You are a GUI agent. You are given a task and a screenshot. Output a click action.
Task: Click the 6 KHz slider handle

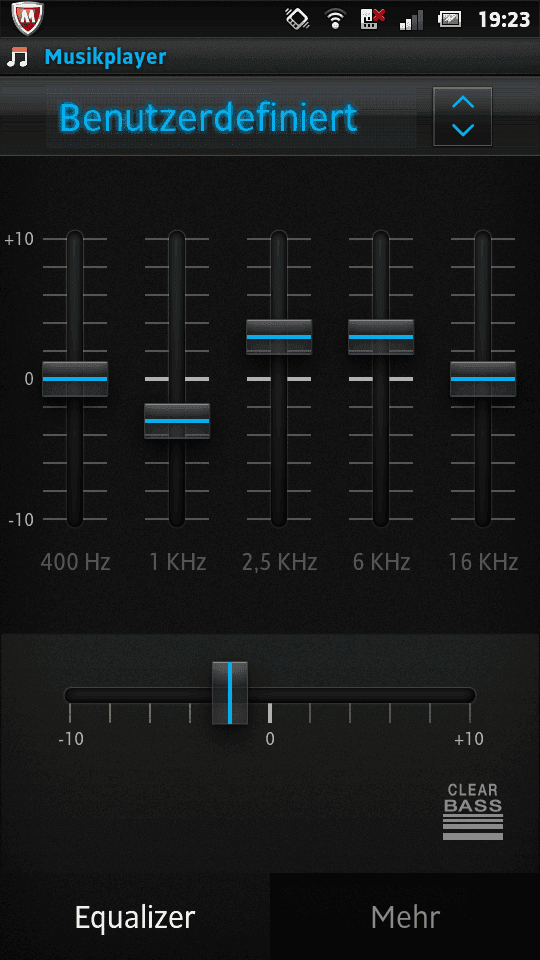pyautogui.click(x=381, y=337)
